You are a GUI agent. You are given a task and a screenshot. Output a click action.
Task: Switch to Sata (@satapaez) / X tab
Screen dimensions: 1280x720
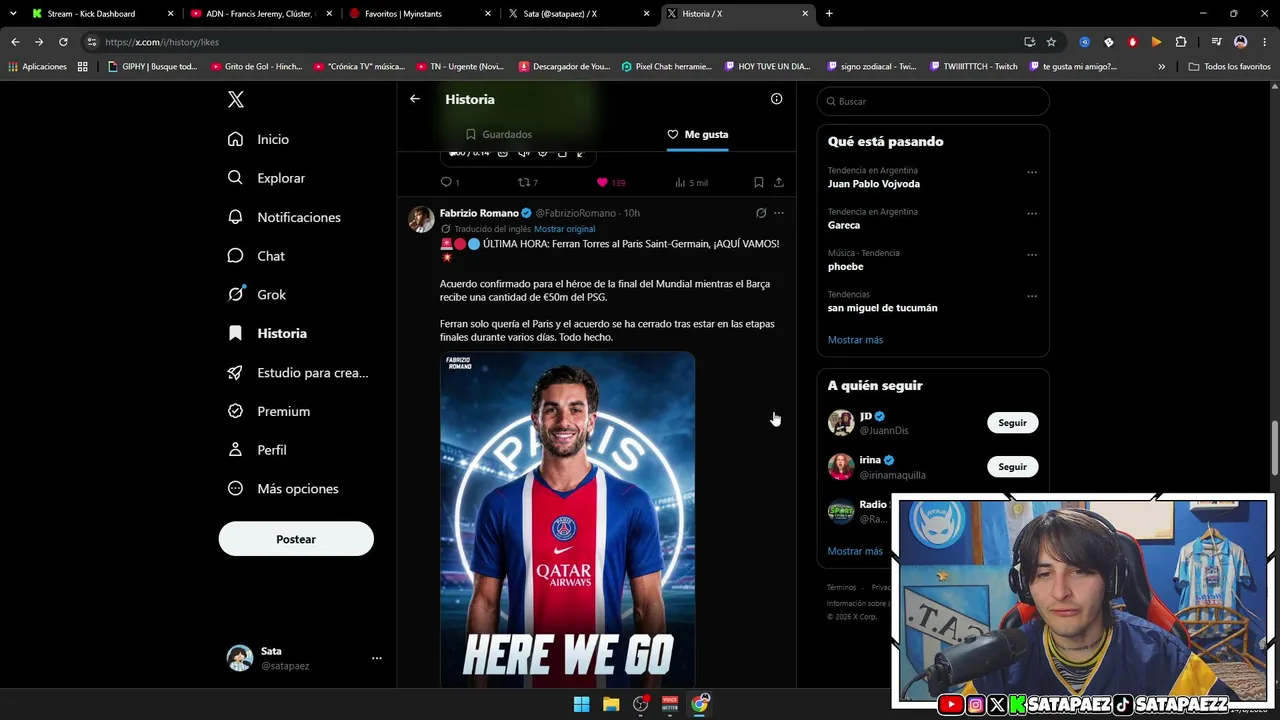tap(578, 14)
